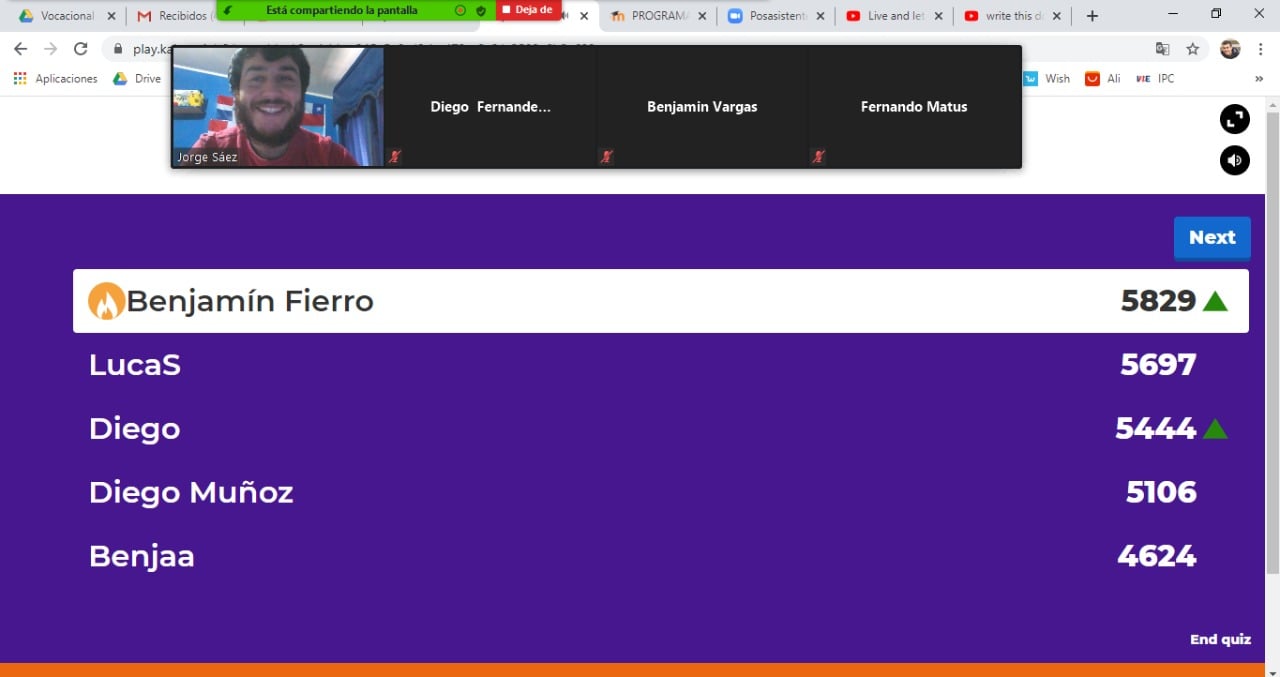The width and height of the screenshot is (1280, 677).
Task: Open the Aplicaciones bookmarks shortcut
Action: [x=56, y=79]
